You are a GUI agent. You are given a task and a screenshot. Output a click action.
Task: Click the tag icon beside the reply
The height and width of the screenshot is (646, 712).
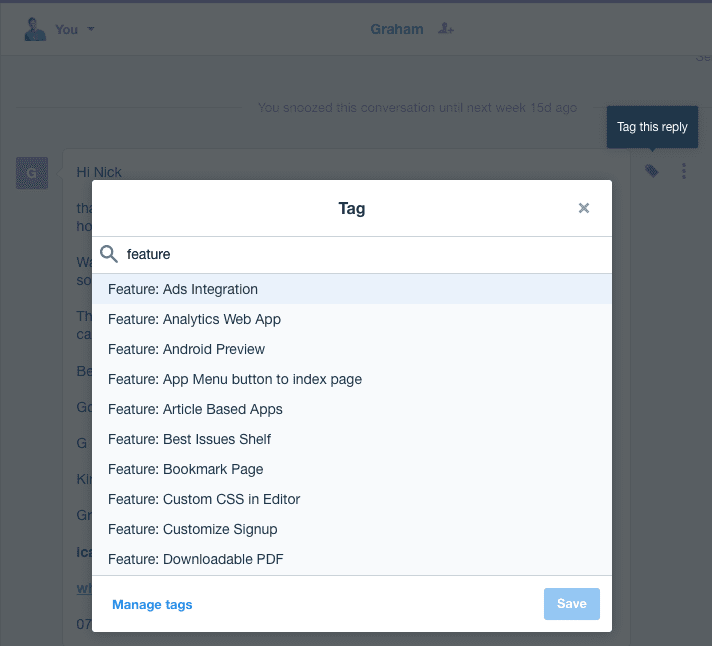pos(652,171)
